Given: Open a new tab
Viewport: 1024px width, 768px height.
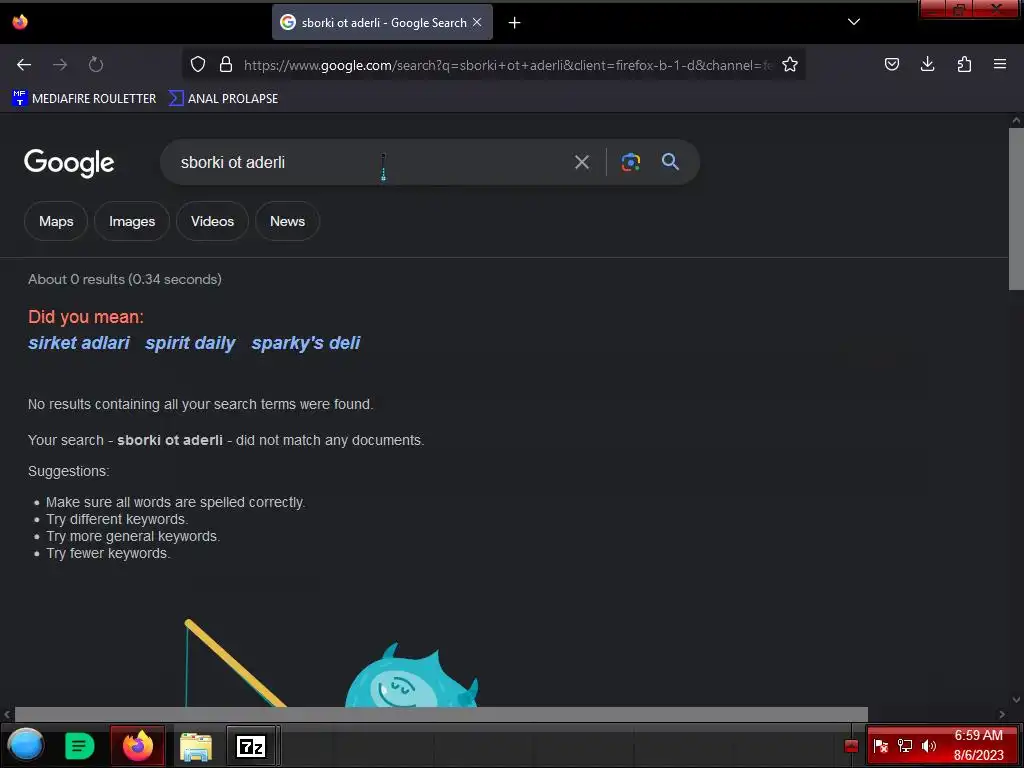Looking at the screenshot, I should tap(515, 23).
